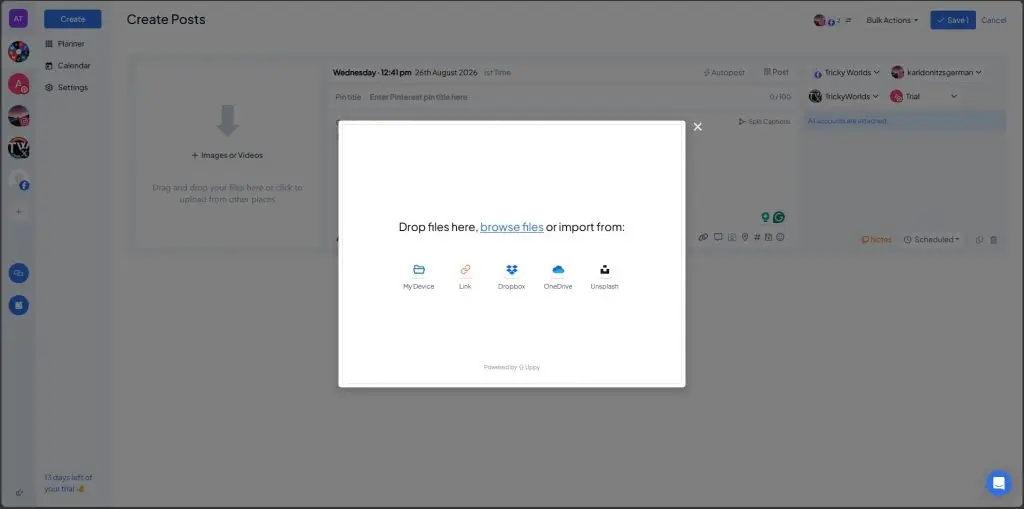This screenshot has width=1024, height=509.
Task: Click Cancel in the header
Action: [x=993, y=20]
